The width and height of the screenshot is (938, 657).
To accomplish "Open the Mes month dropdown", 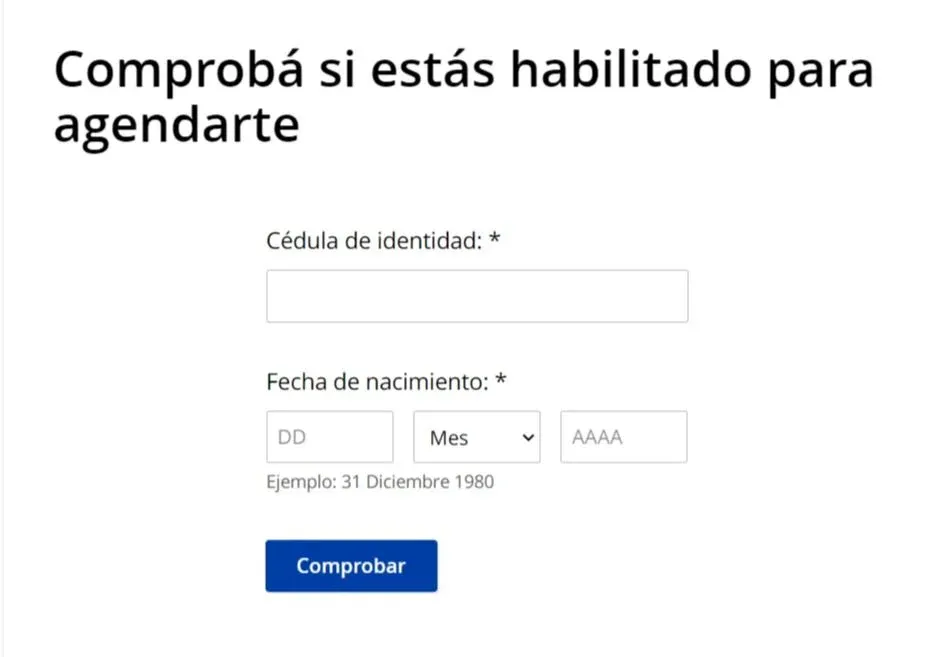I will (x=476, y=437).
